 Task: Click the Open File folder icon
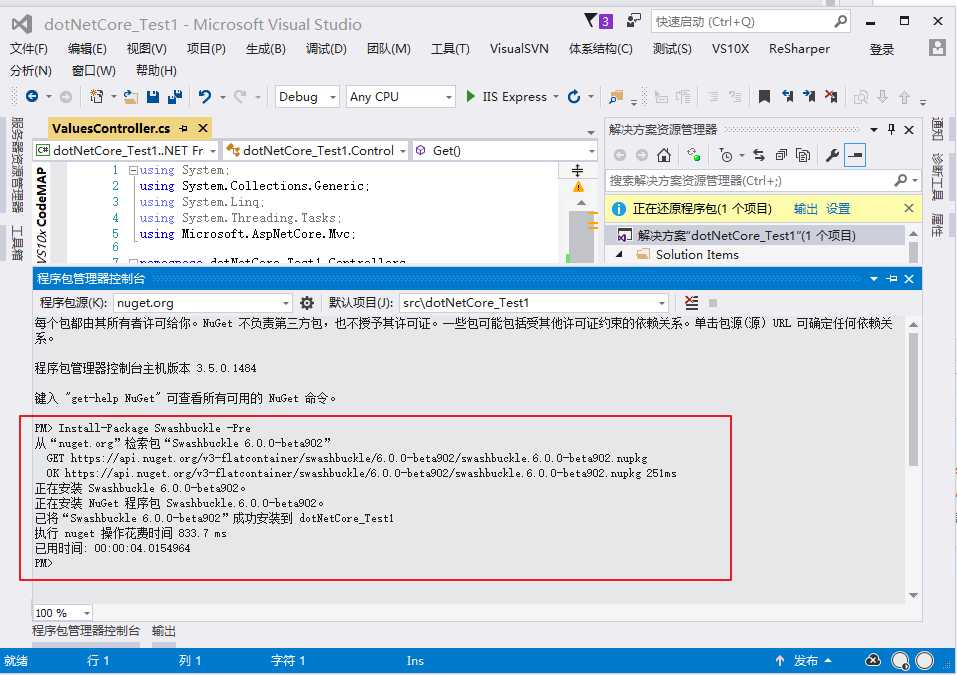[x=131, y=96]
